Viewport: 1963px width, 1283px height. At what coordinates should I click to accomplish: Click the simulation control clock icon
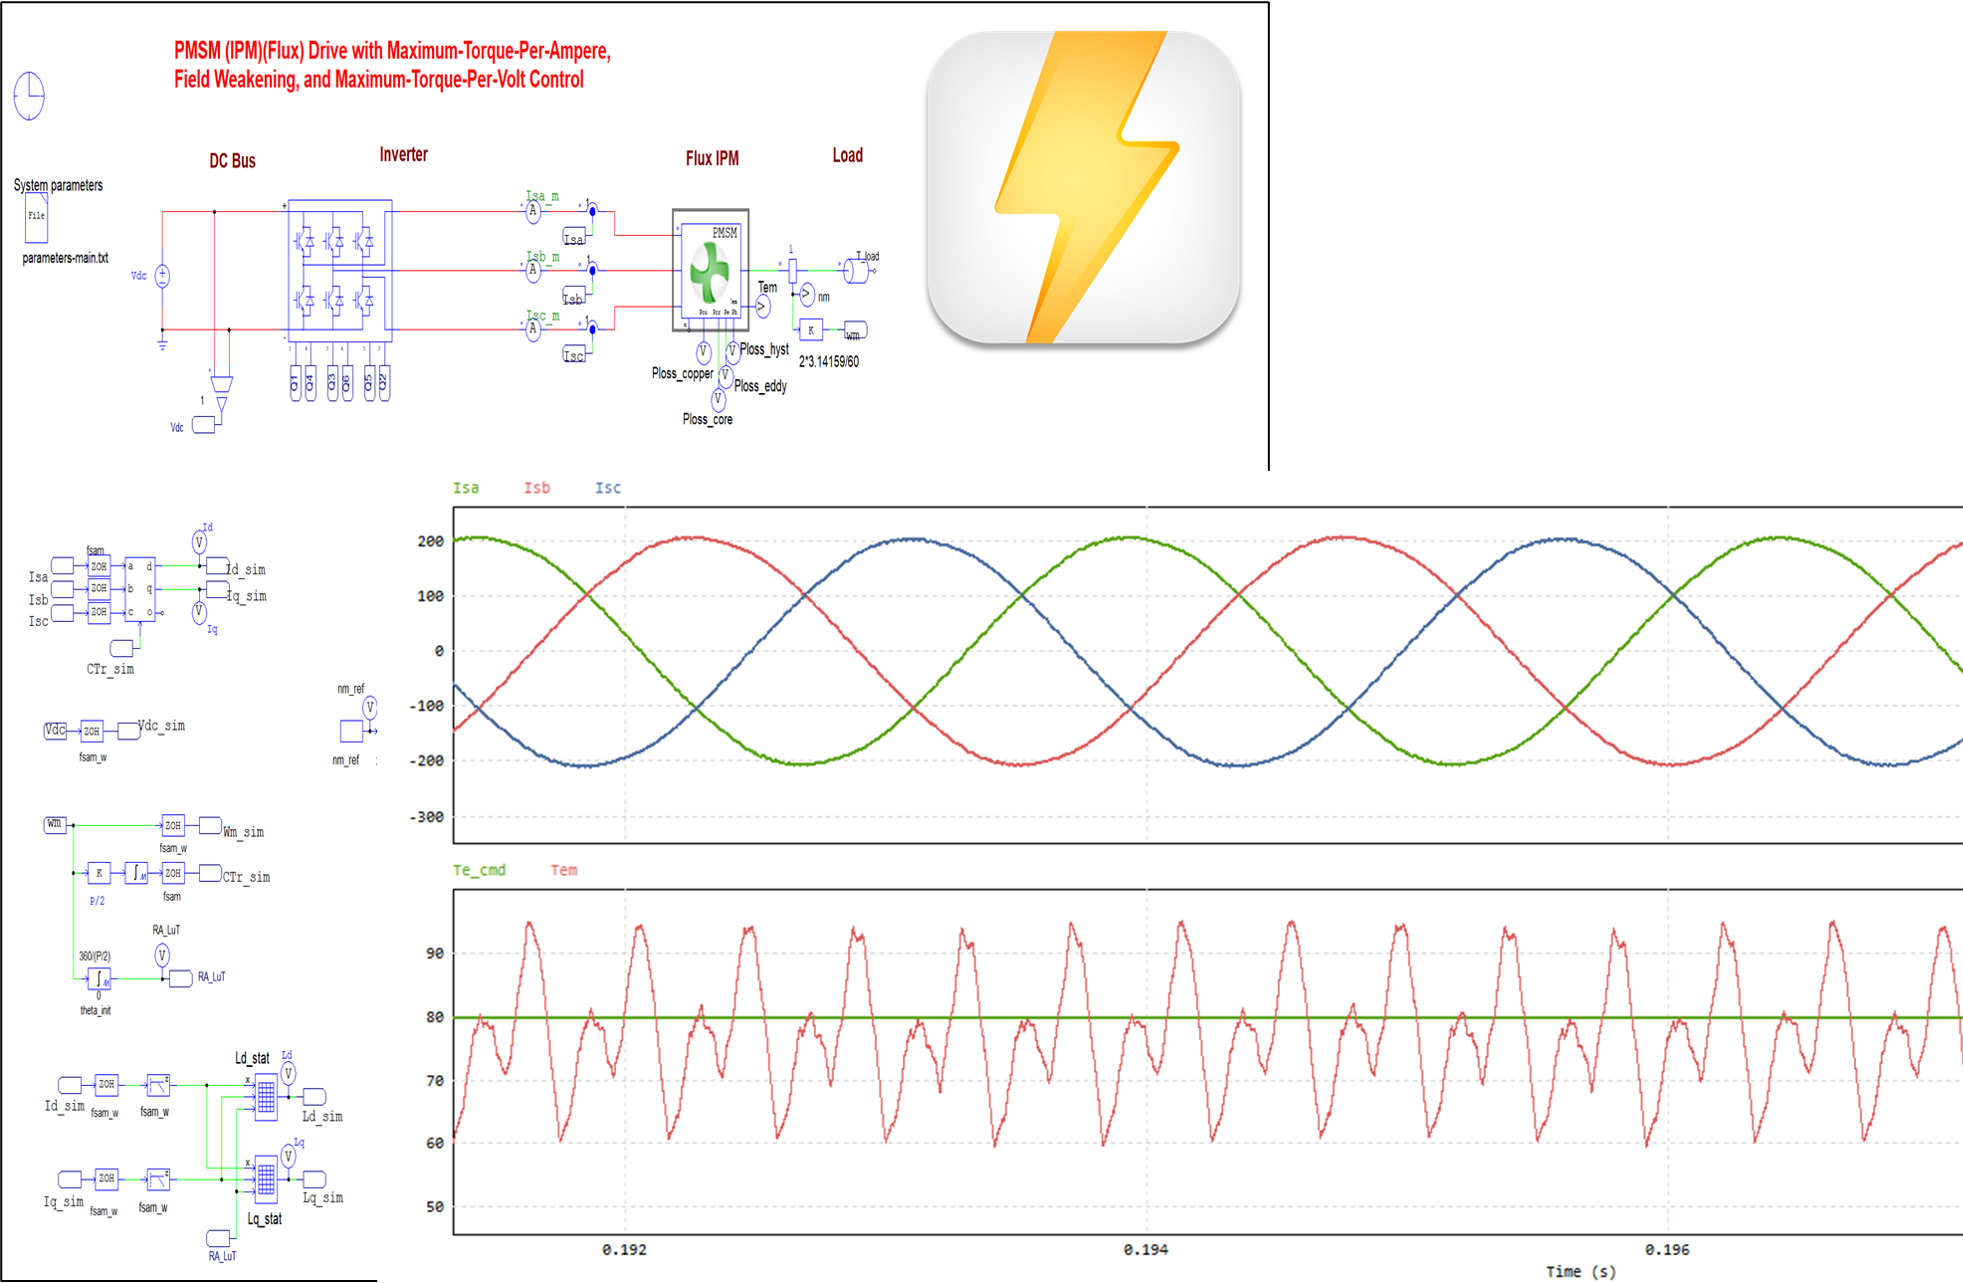29,96
